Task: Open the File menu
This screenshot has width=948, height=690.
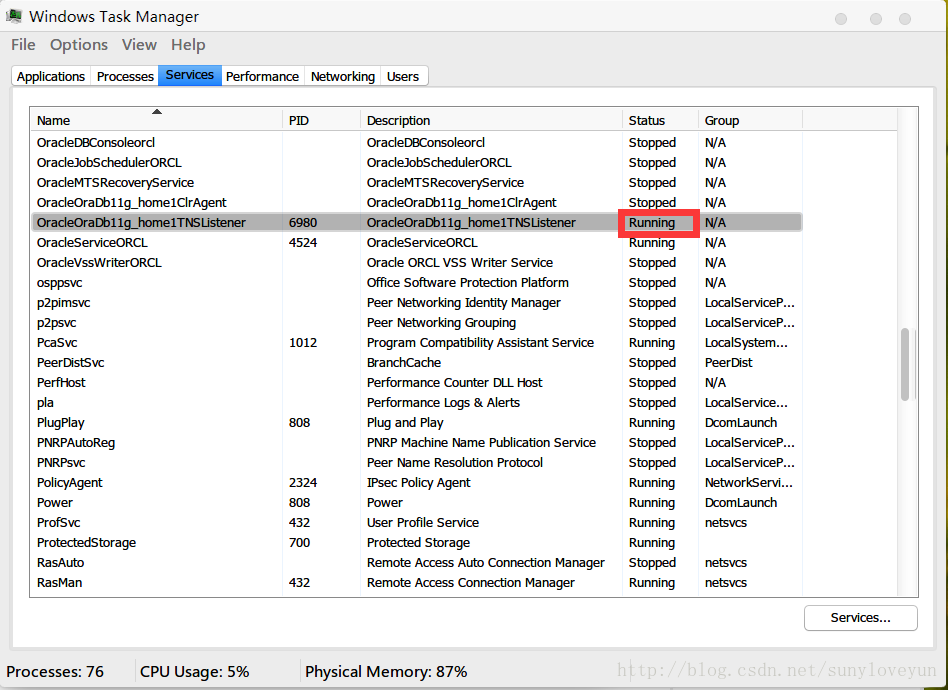Action: tap(23, 45)
